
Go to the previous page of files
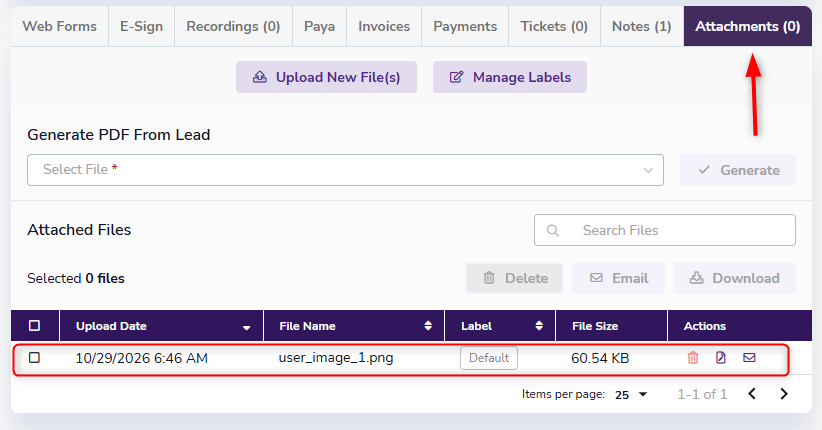(x=752, y=394)
